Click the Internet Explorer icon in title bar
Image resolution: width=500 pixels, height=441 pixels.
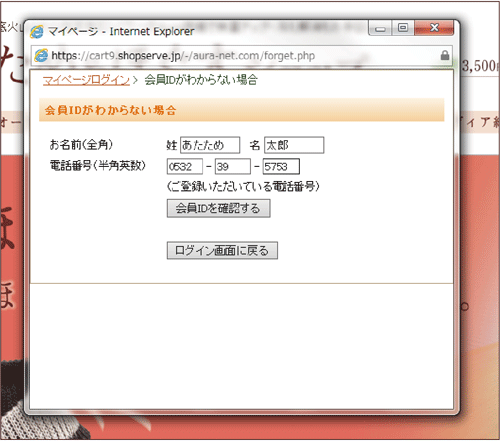(37, 32)
